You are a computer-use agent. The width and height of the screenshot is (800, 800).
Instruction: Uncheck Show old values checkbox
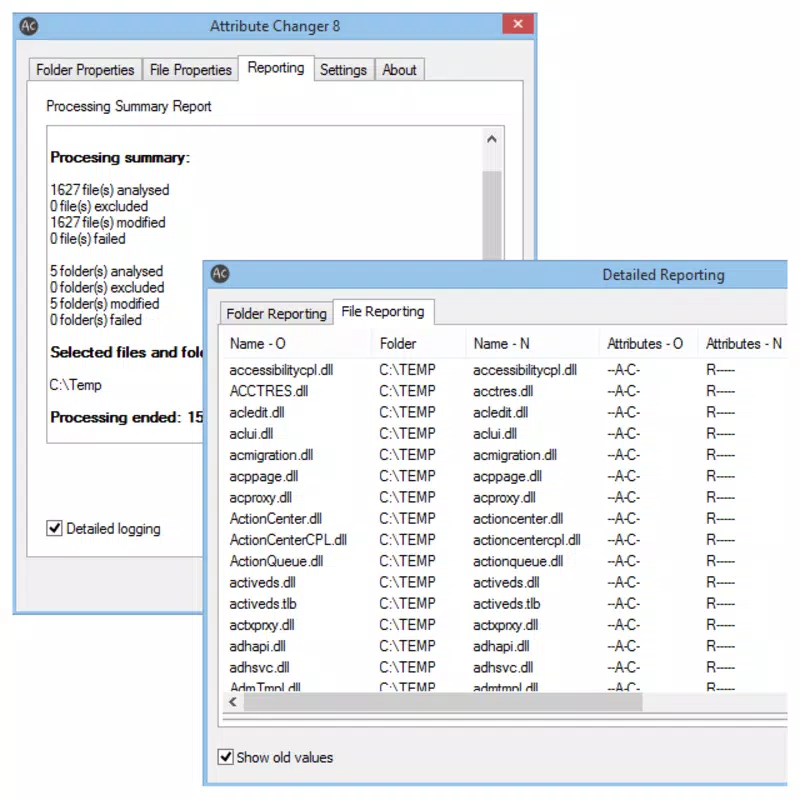pos(226,757)
